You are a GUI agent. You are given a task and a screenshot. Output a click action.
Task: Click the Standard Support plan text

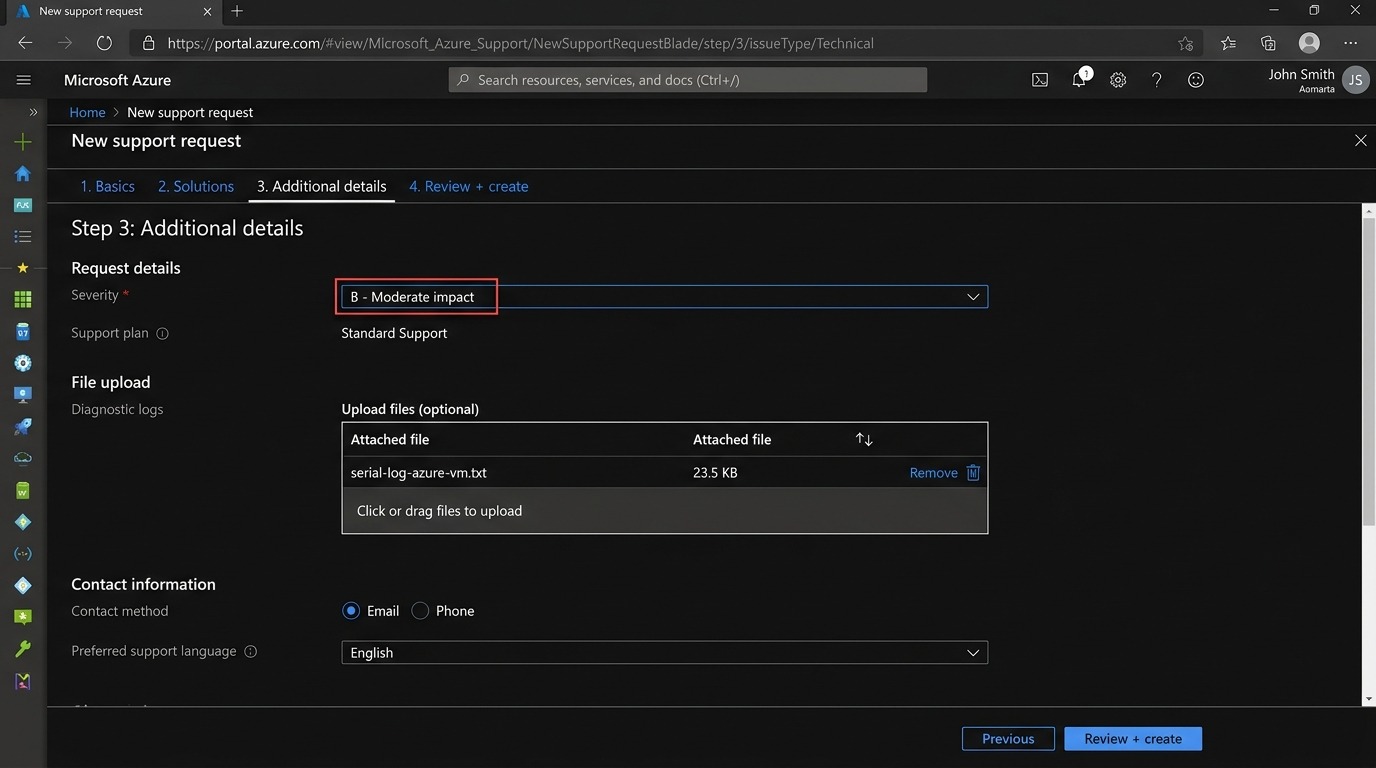[394, 333]
